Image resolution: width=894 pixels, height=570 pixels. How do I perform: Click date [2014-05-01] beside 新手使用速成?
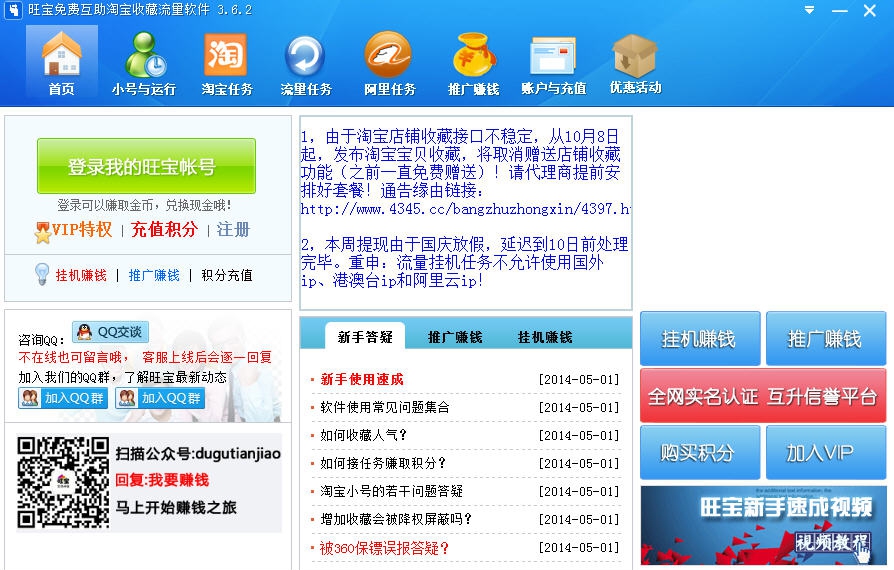point(579,380)
